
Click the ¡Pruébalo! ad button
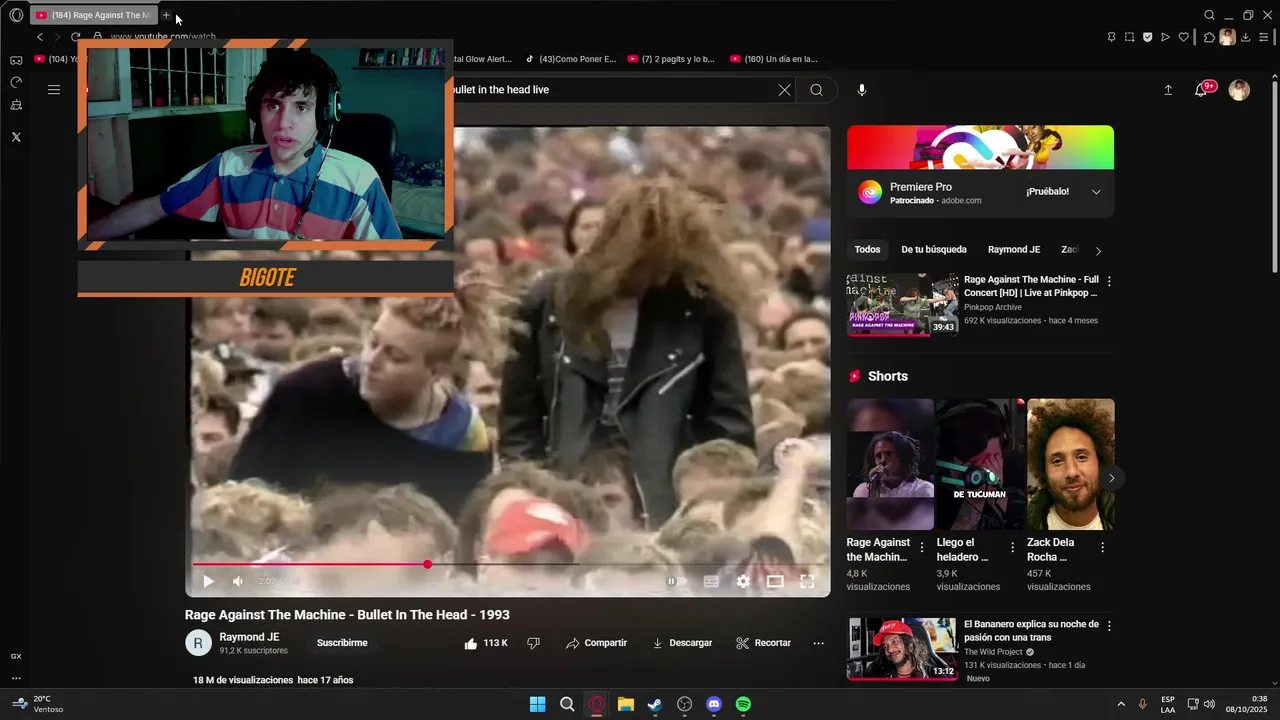pos(1047,191)
